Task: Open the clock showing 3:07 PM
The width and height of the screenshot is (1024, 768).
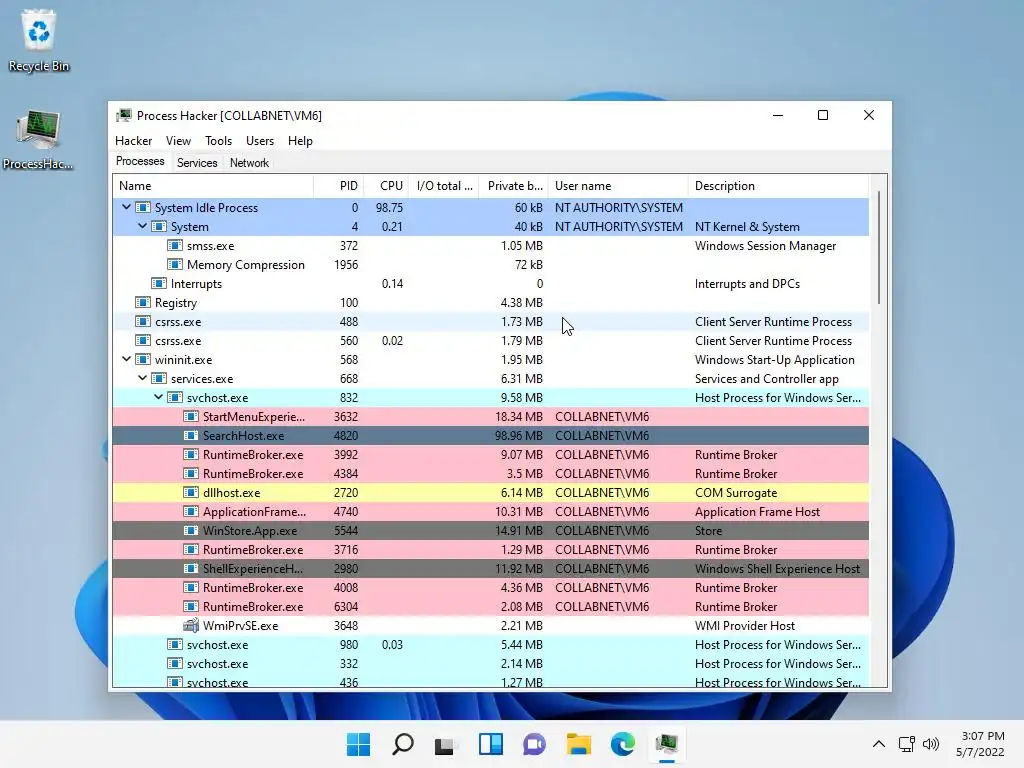Action: click(x=980, y=744)
